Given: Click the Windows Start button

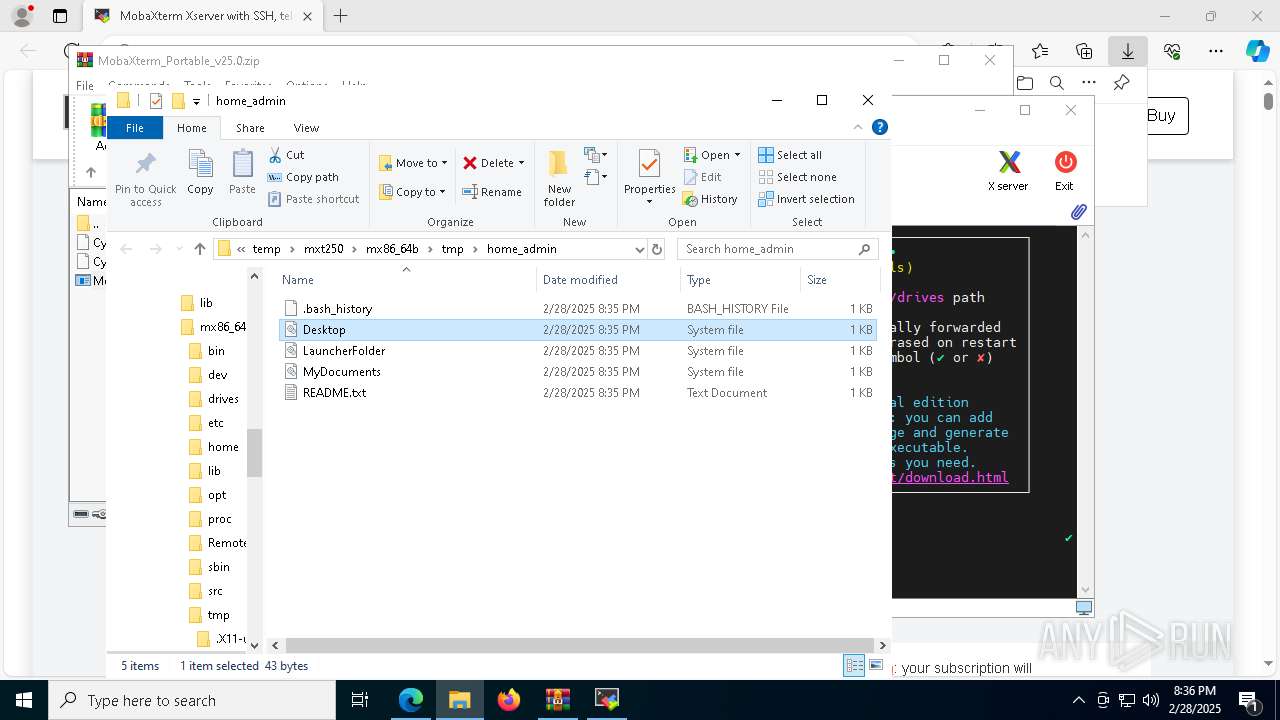Looking at the screenshot, I should 23,700.
